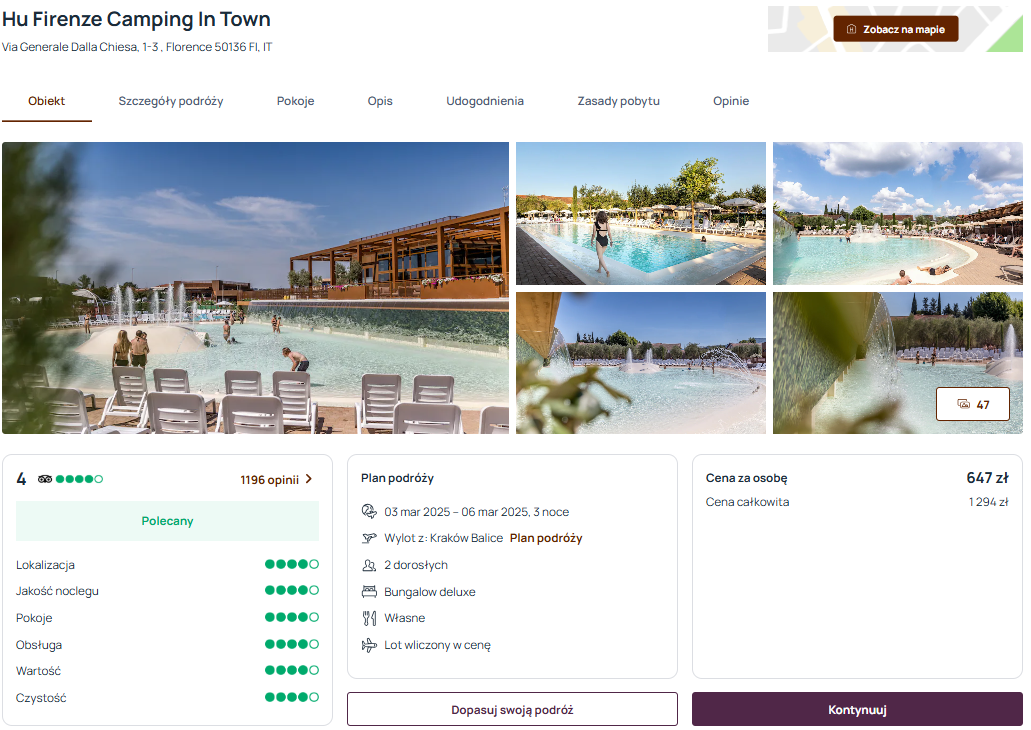The width and height of the screenshot is (1031, 730).
Task: Open the 1196 opinii reviews link
Action: (270, 480)
